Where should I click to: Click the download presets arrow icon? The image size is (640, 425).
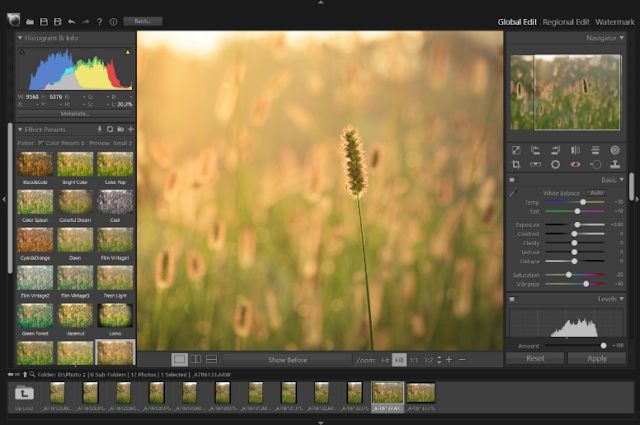point(99,129)
